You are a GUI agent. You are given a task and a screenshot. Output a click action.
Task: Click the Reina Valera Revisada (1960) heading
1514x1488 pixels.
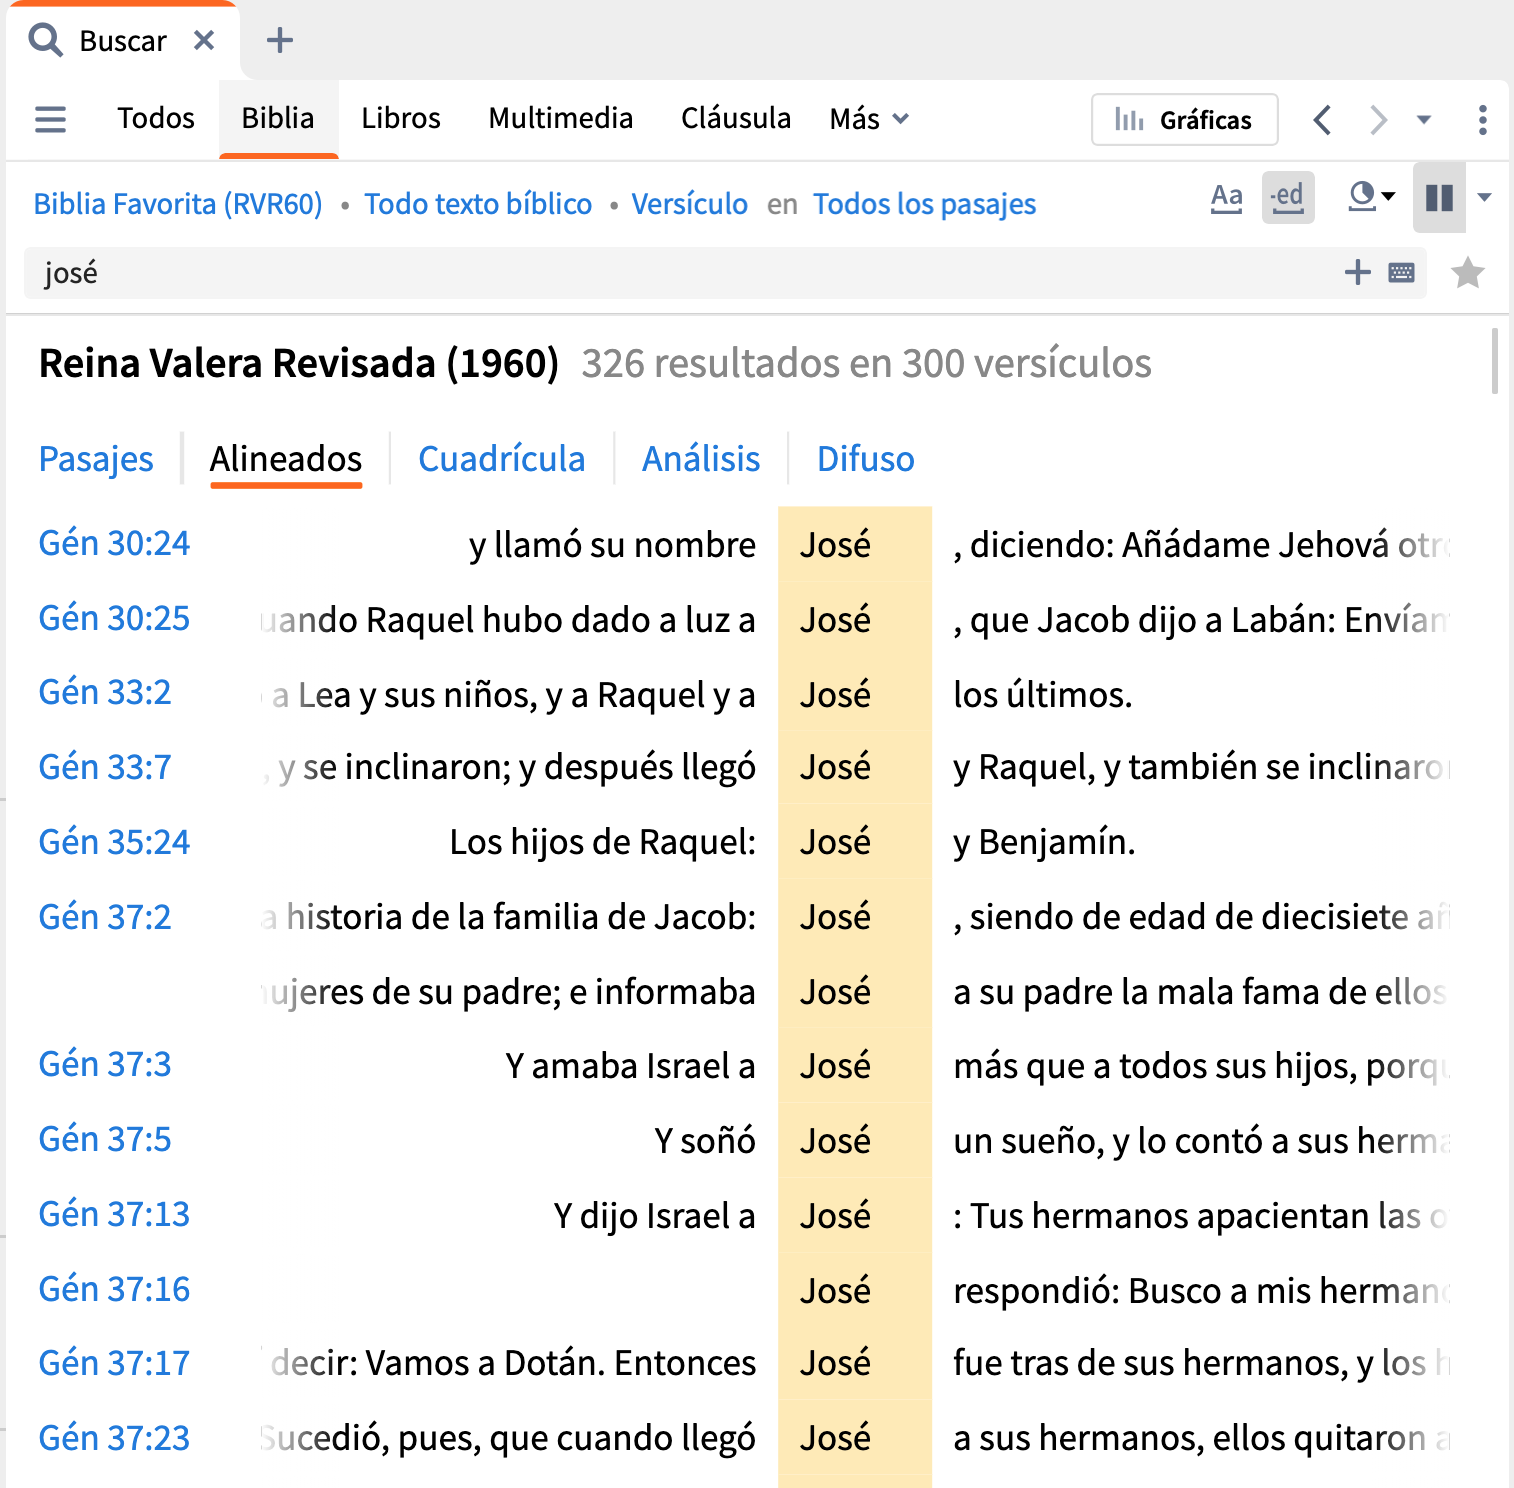pyautogui.click(x=298, y=363)
